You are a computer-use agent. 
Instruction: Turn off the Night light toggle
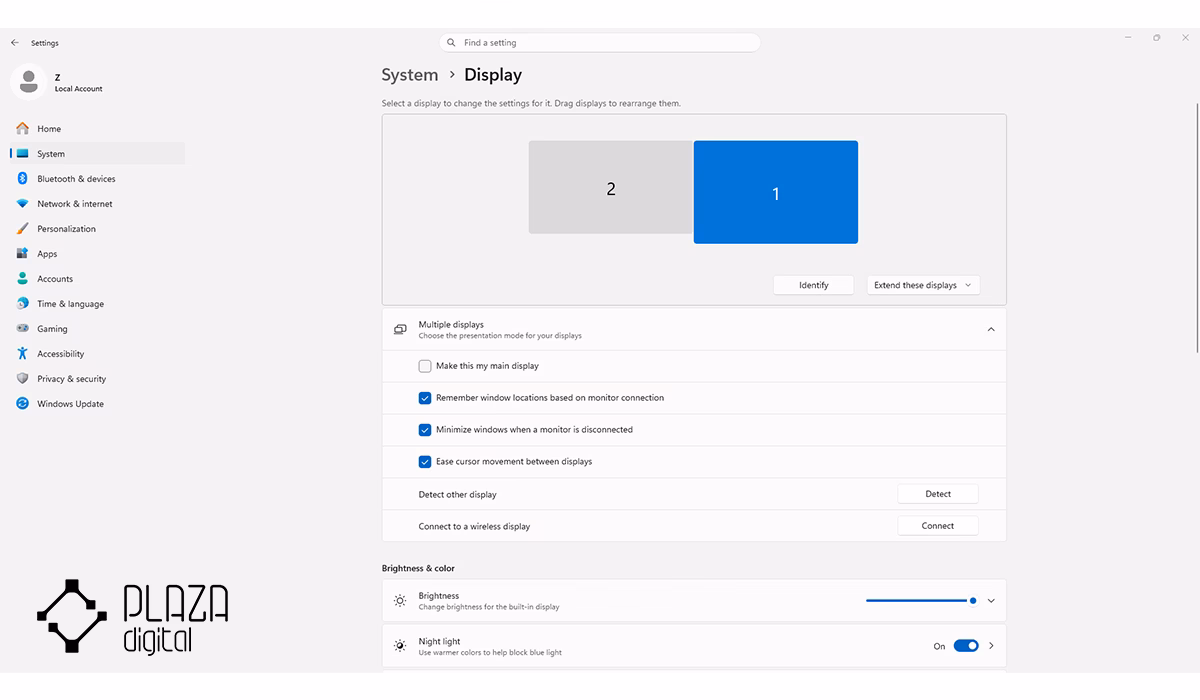pos(966,646)
